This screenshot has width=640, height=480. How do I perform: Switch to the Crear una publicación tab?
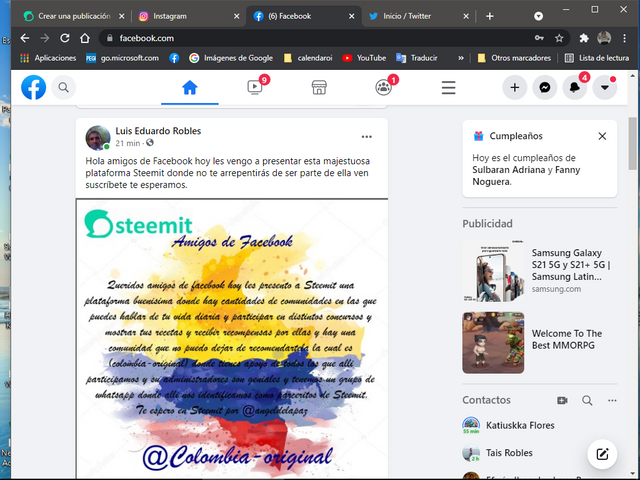[73, 16]
